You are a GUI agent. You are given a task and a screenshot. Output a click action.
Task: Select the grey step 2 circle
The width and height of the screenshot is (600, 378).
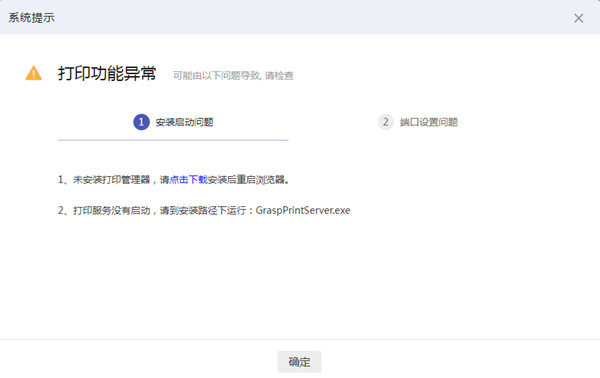(385, 122)
